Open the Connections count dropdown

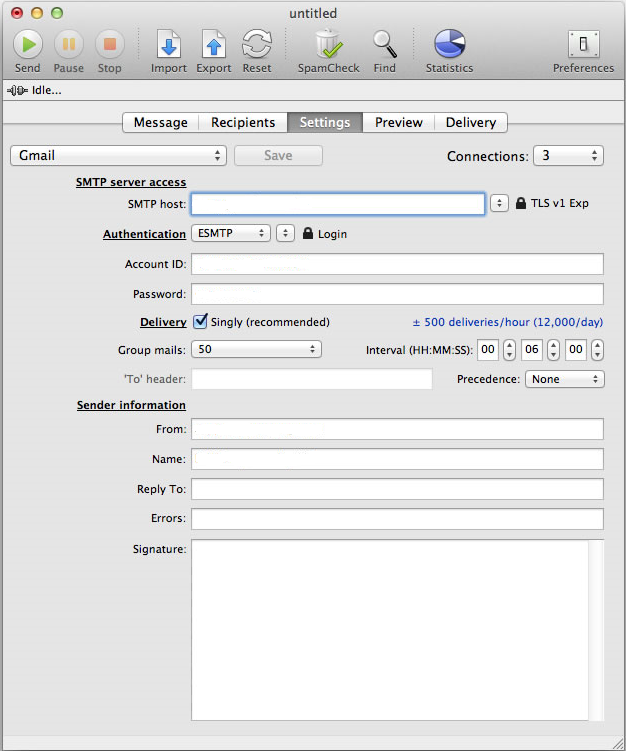pos(568,156)
